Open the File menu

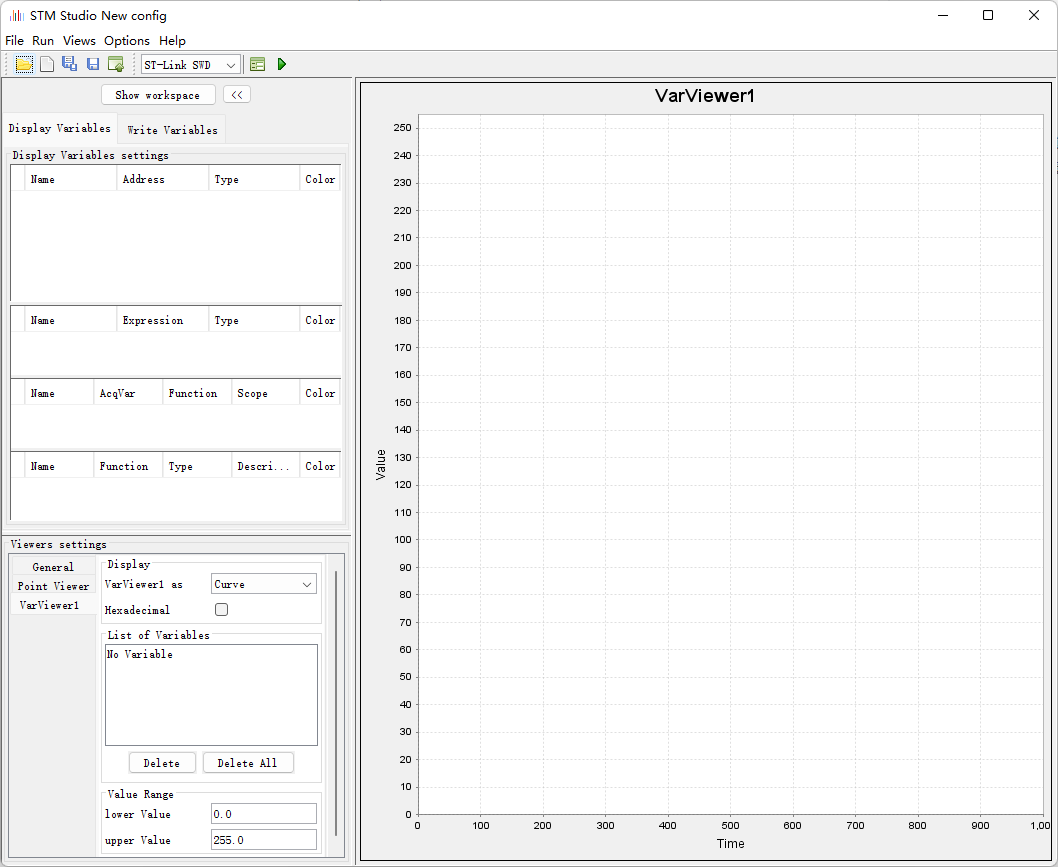click(14, 40)
